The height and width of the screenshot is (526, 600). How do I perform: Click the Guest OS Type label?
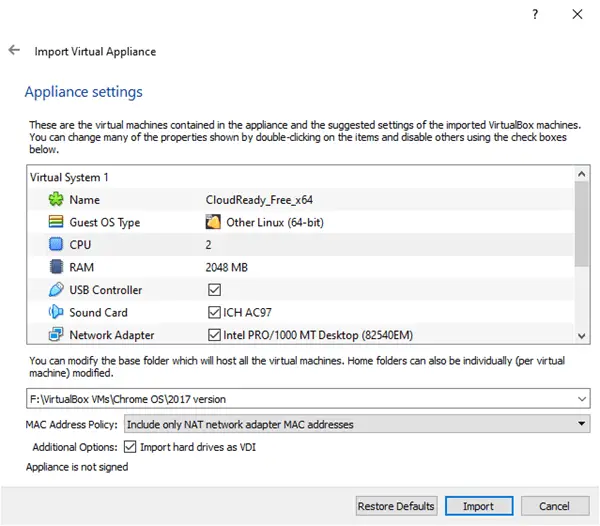pos(104,222)
